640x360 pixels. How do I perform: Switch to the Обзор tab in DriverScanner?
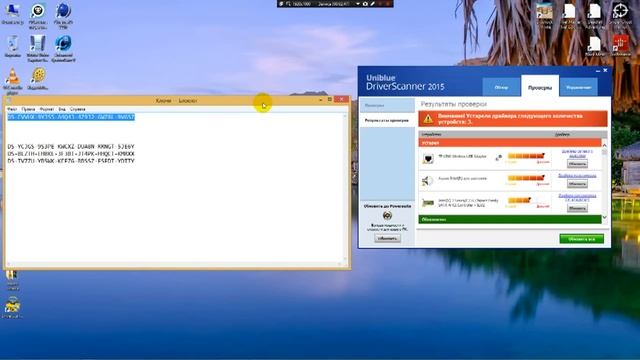(x=501, y=87)
